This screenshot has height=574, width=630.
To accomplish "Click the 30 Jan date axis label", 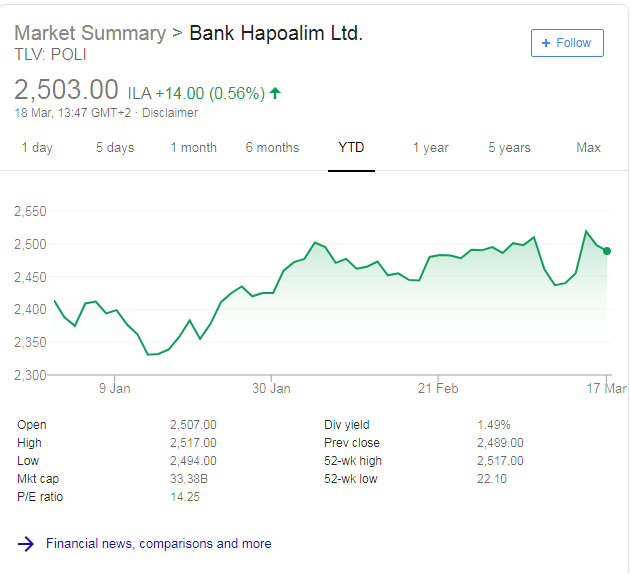I will [271, 388].
